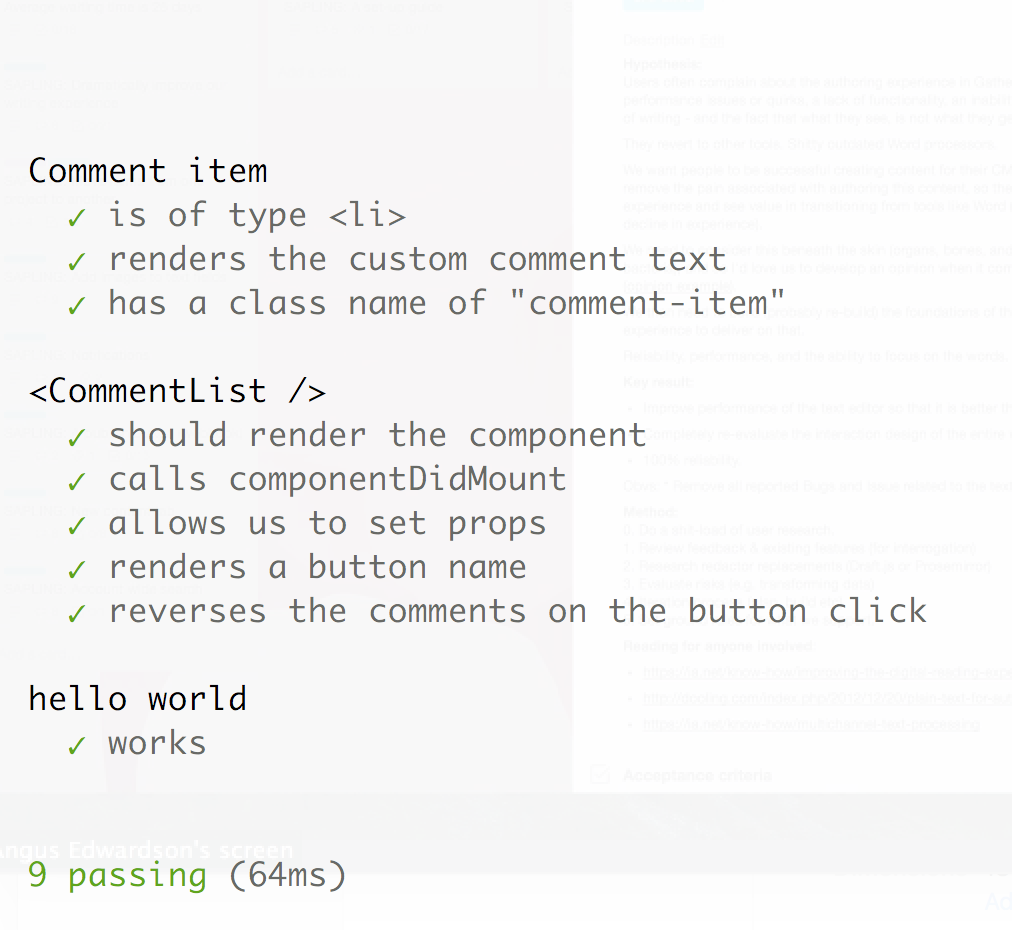Open the multichannel-text-processing link
Image resolution: width=1012 pixels, height=930 pixels.
click(811, 724)
